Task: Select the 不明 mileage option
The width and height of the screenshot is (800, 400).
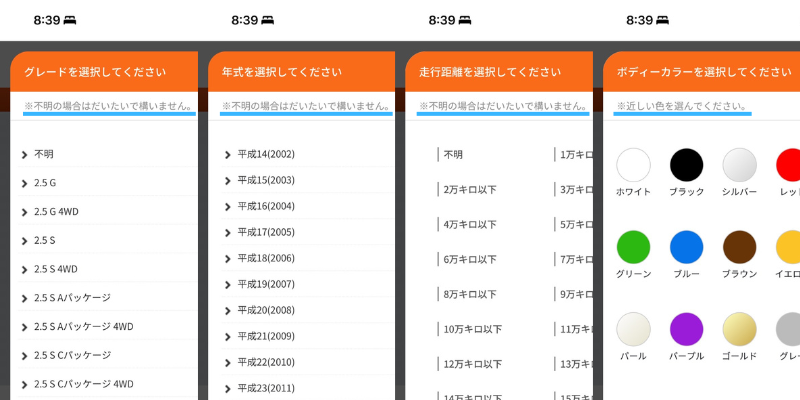Action: click(454, 154)
